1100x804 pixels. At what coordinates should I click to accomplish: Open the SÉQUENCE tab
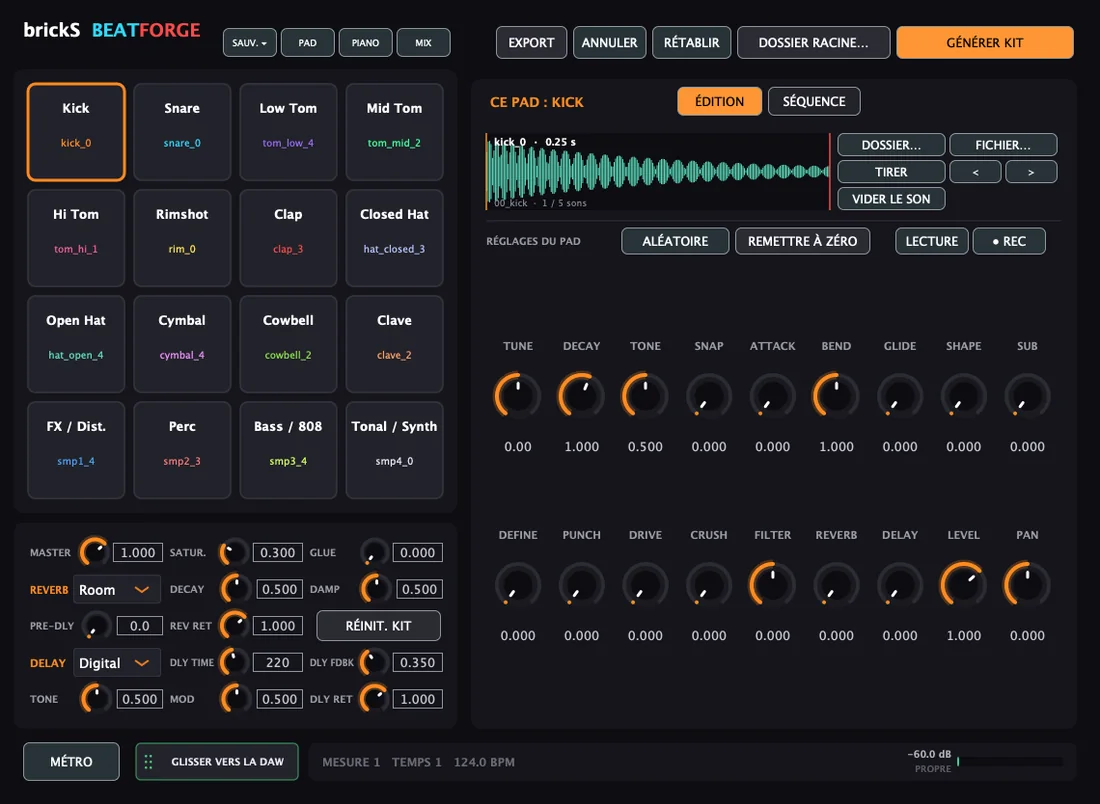814,102
